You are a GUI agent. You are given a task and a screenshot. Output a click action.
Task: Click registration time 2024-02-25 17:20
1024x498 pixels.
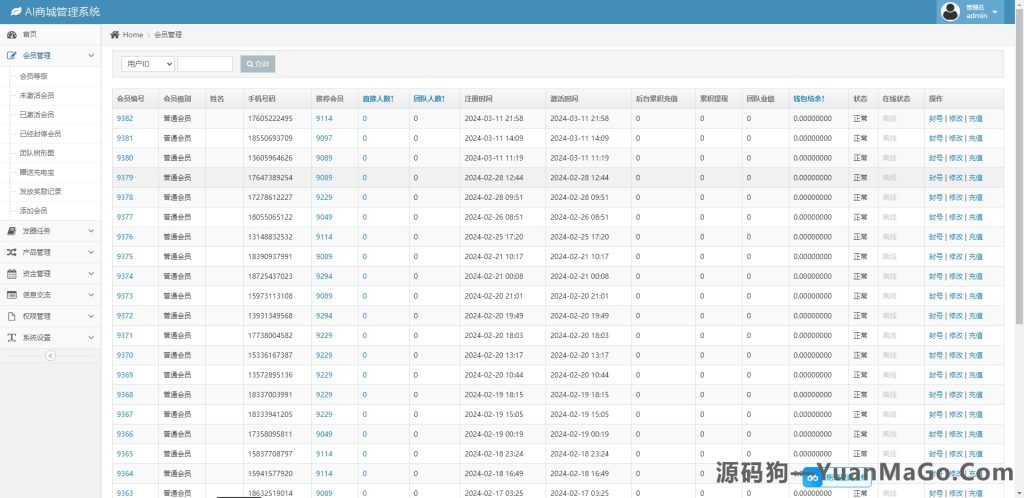click(494, 237)
